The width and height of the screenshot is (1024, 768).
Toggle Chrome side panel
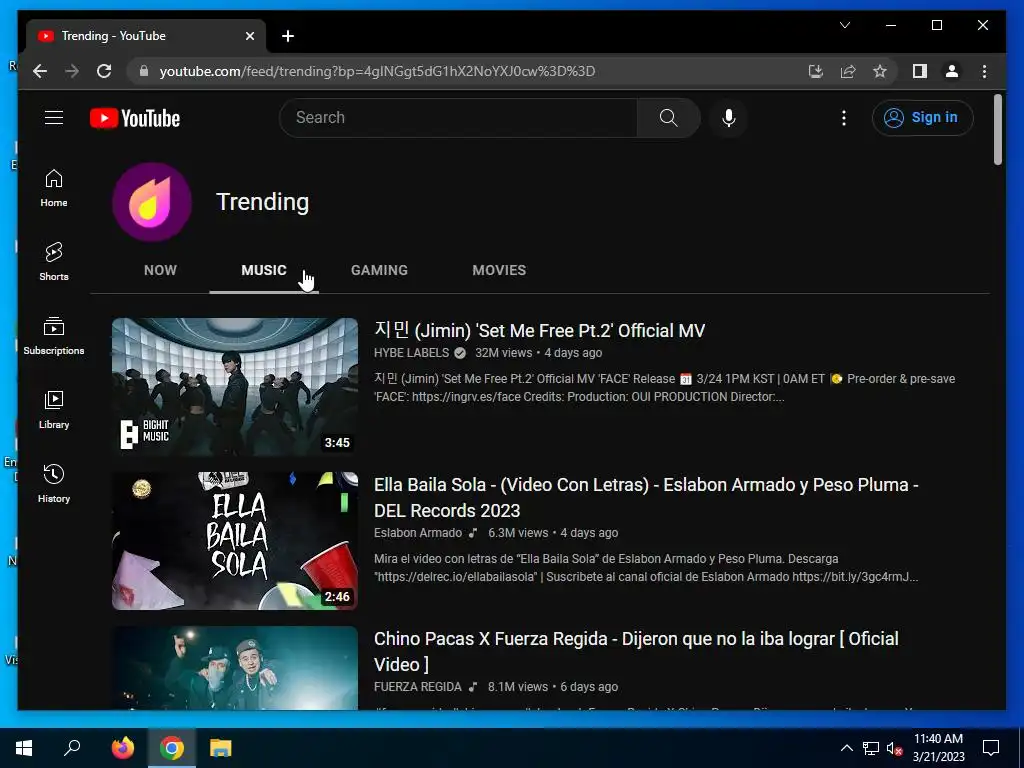click(x=920, y=71)
